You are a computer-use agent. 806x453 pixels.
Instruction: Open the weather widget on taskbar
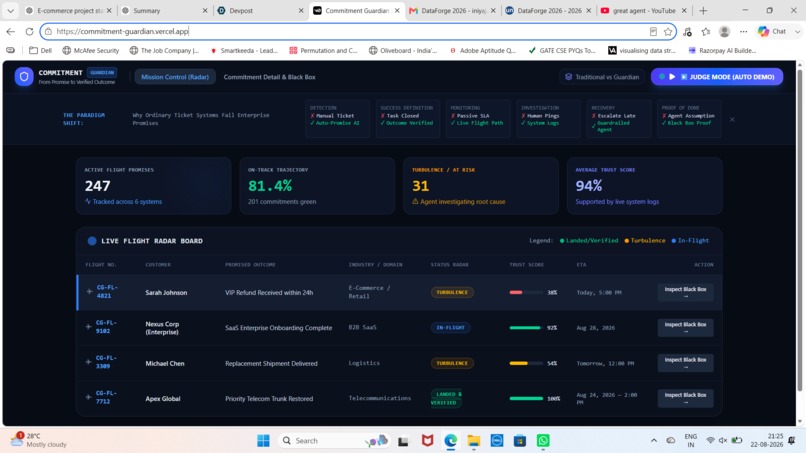click(x=39, y=440)
